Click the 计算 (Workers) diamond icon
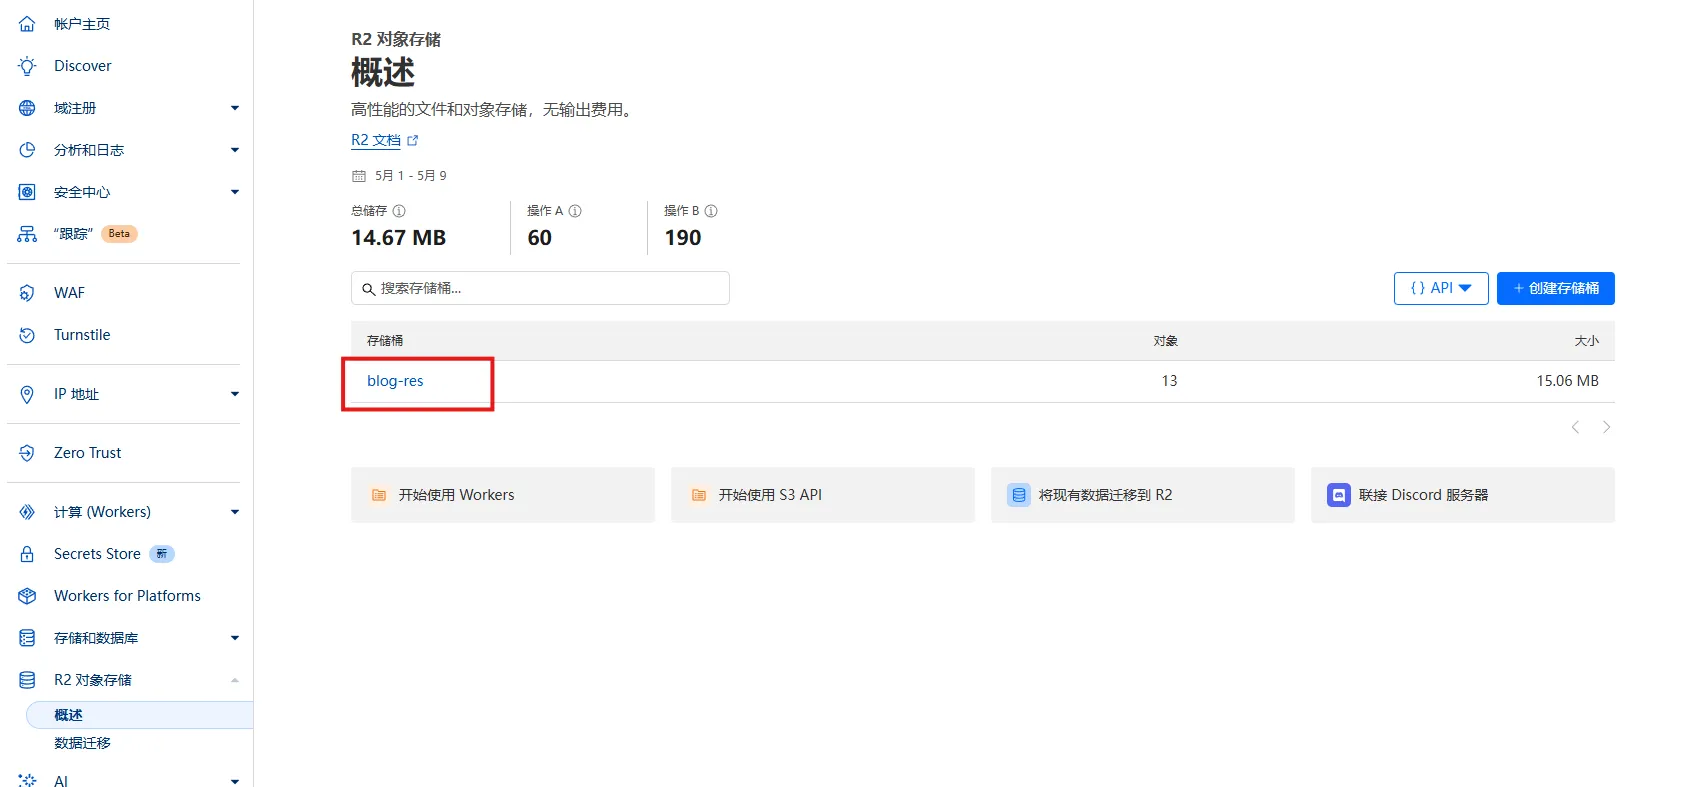The width and height of the screenshot is (1697, 787). pyautogui.click(x=27, y=512)
